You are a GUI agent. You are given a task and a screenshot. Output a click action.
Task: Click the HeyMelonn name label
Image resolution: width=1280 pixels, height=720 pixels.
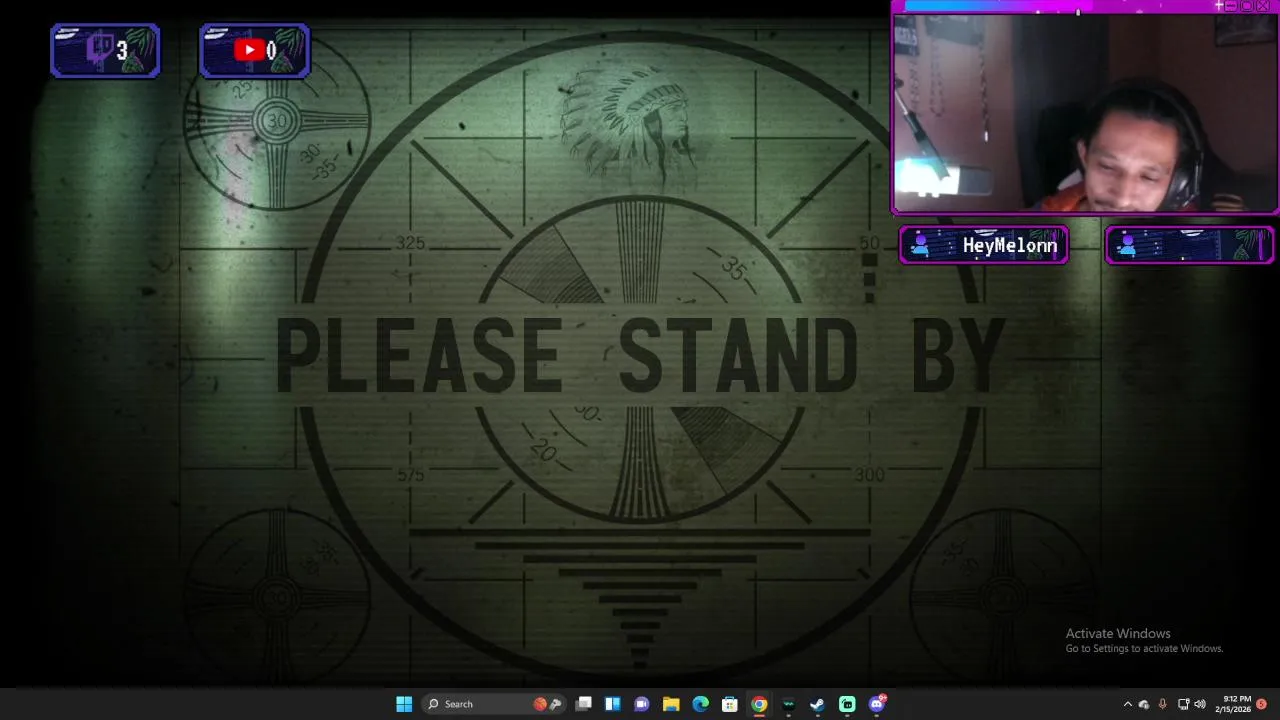pos(984,245)
